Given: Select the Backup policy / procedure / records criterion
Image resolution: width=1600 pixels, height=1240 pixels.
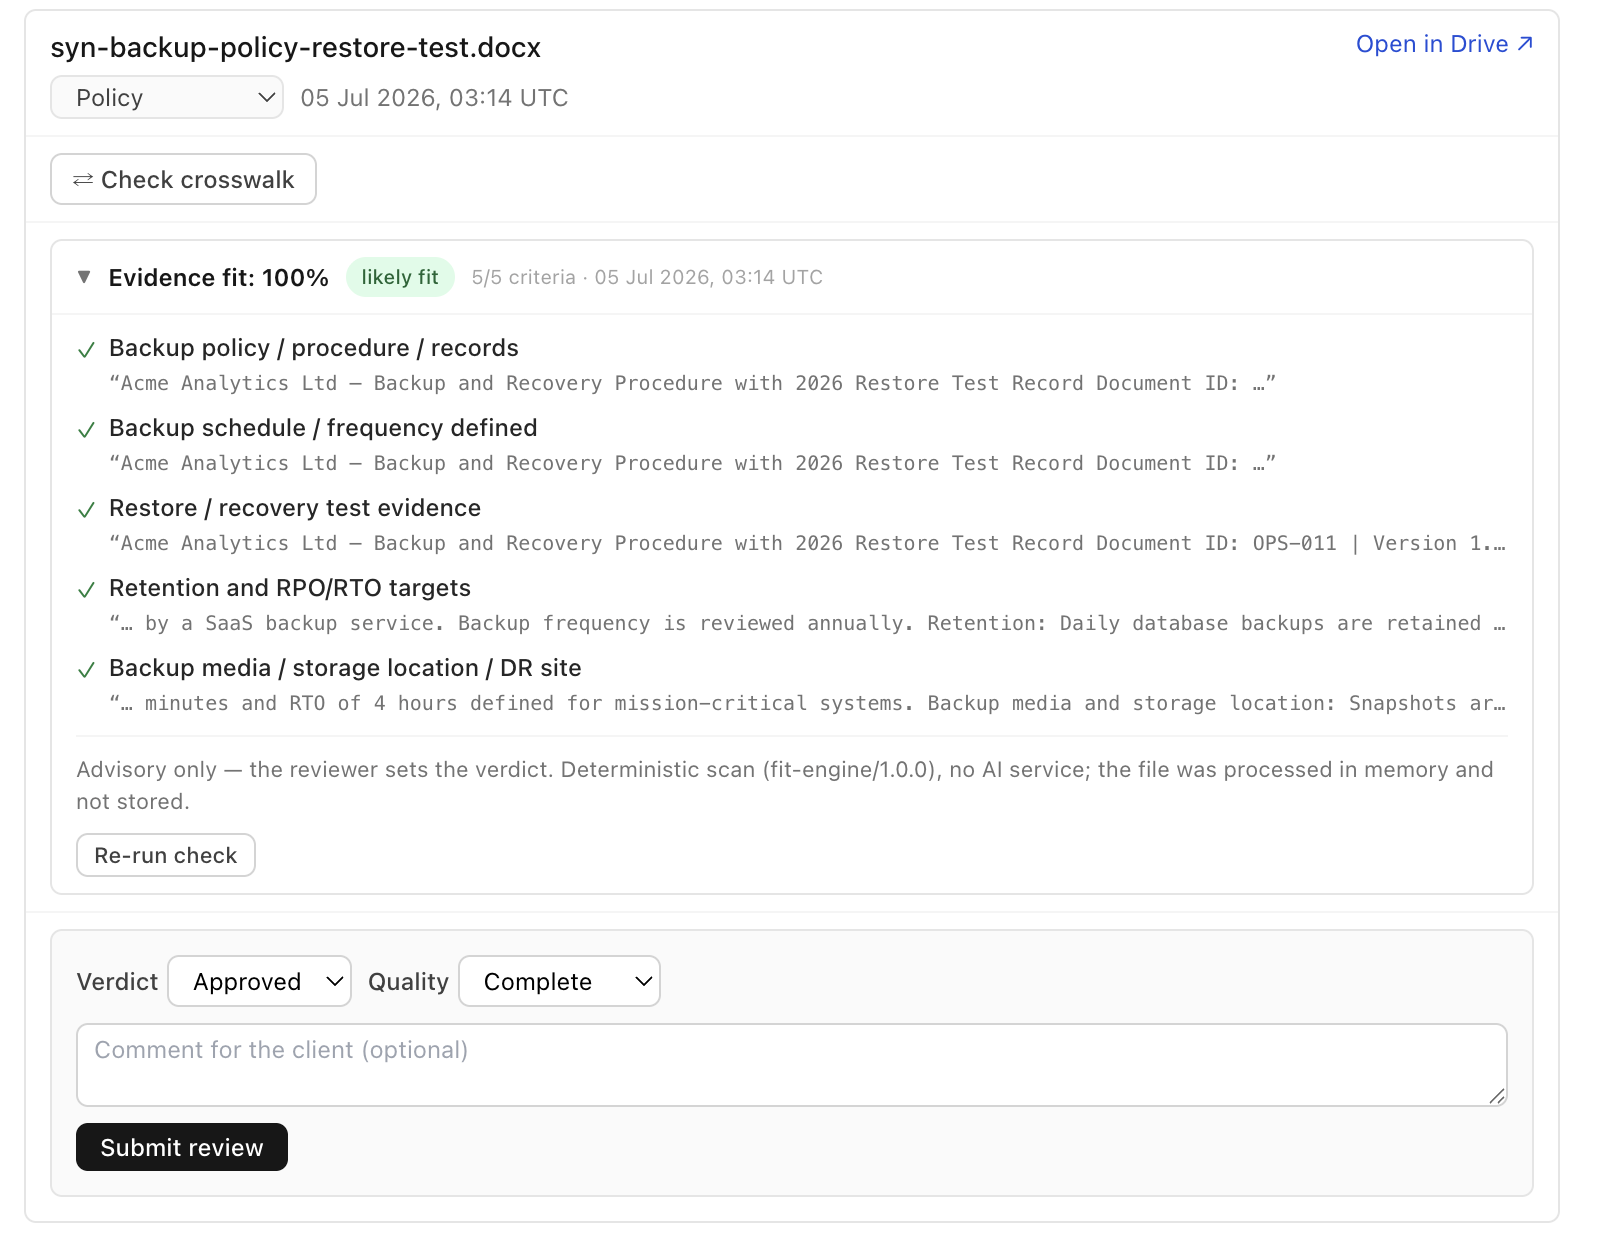Looking at the screenshot, I should click(x=314, y=348).
